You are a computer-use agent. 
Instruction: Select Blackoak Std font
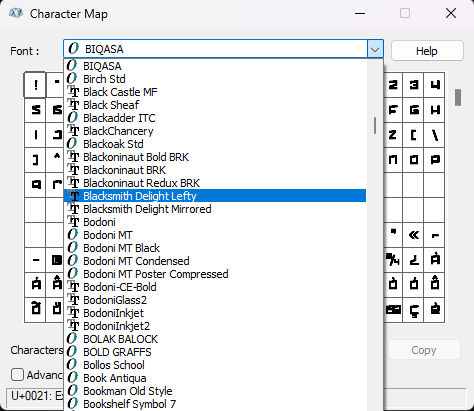pyautogui.click(x=215, y=144)
